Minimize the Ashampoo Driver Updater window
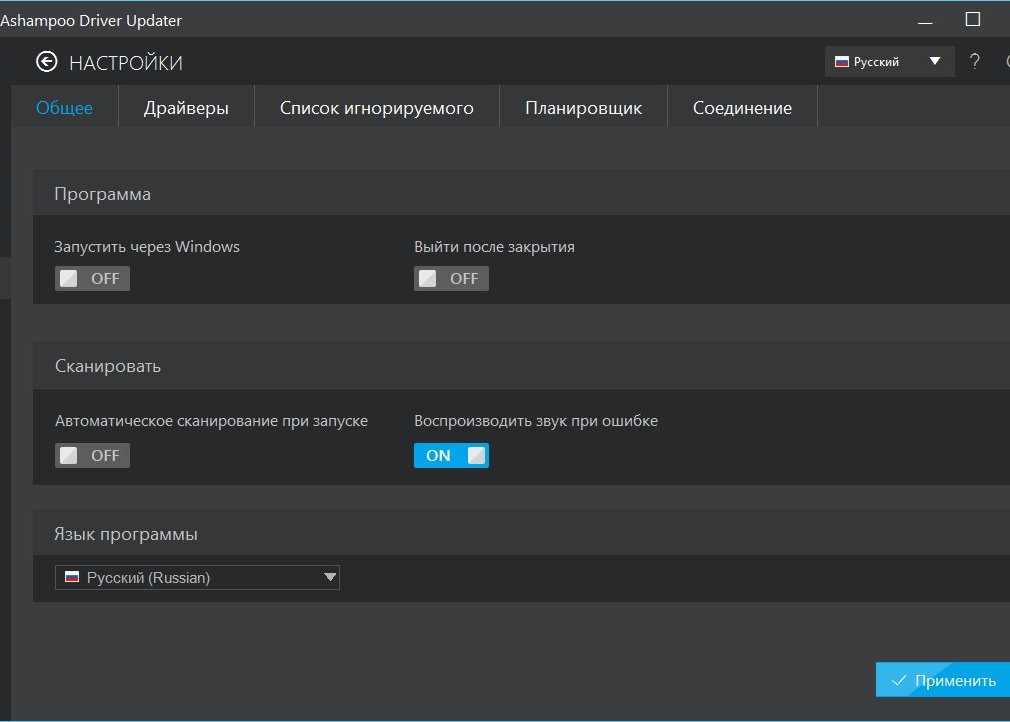 click(925, 21)
